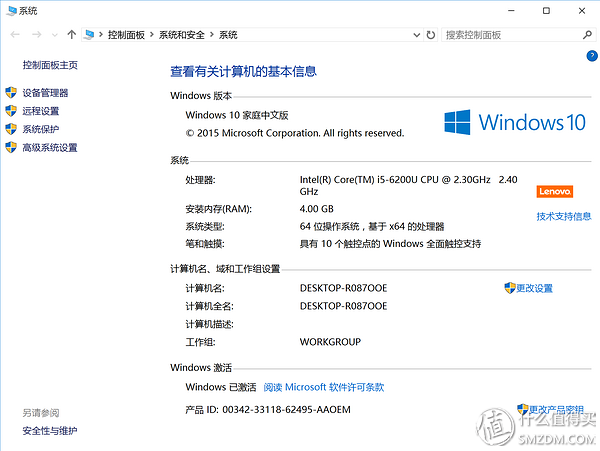Click product ID 00342-33118-62495-AAOEM
Image resolution: width=600 pixels, height=451 pixels.
click(286, 410)
